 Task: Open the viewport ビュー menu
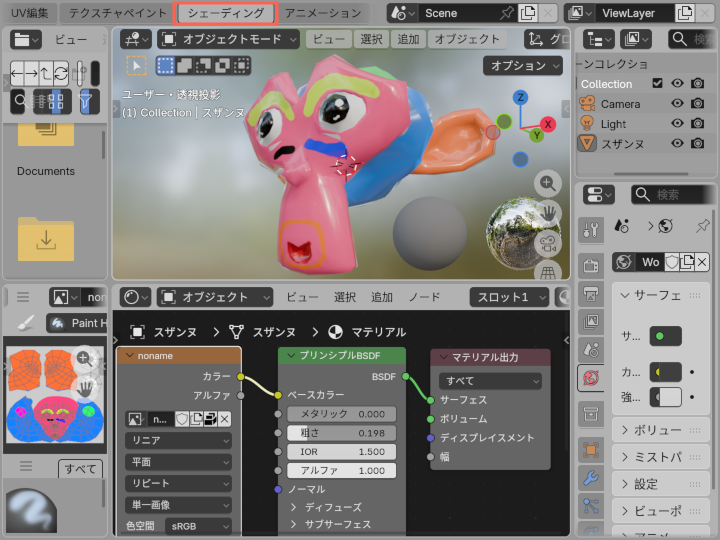coord(329,39)
